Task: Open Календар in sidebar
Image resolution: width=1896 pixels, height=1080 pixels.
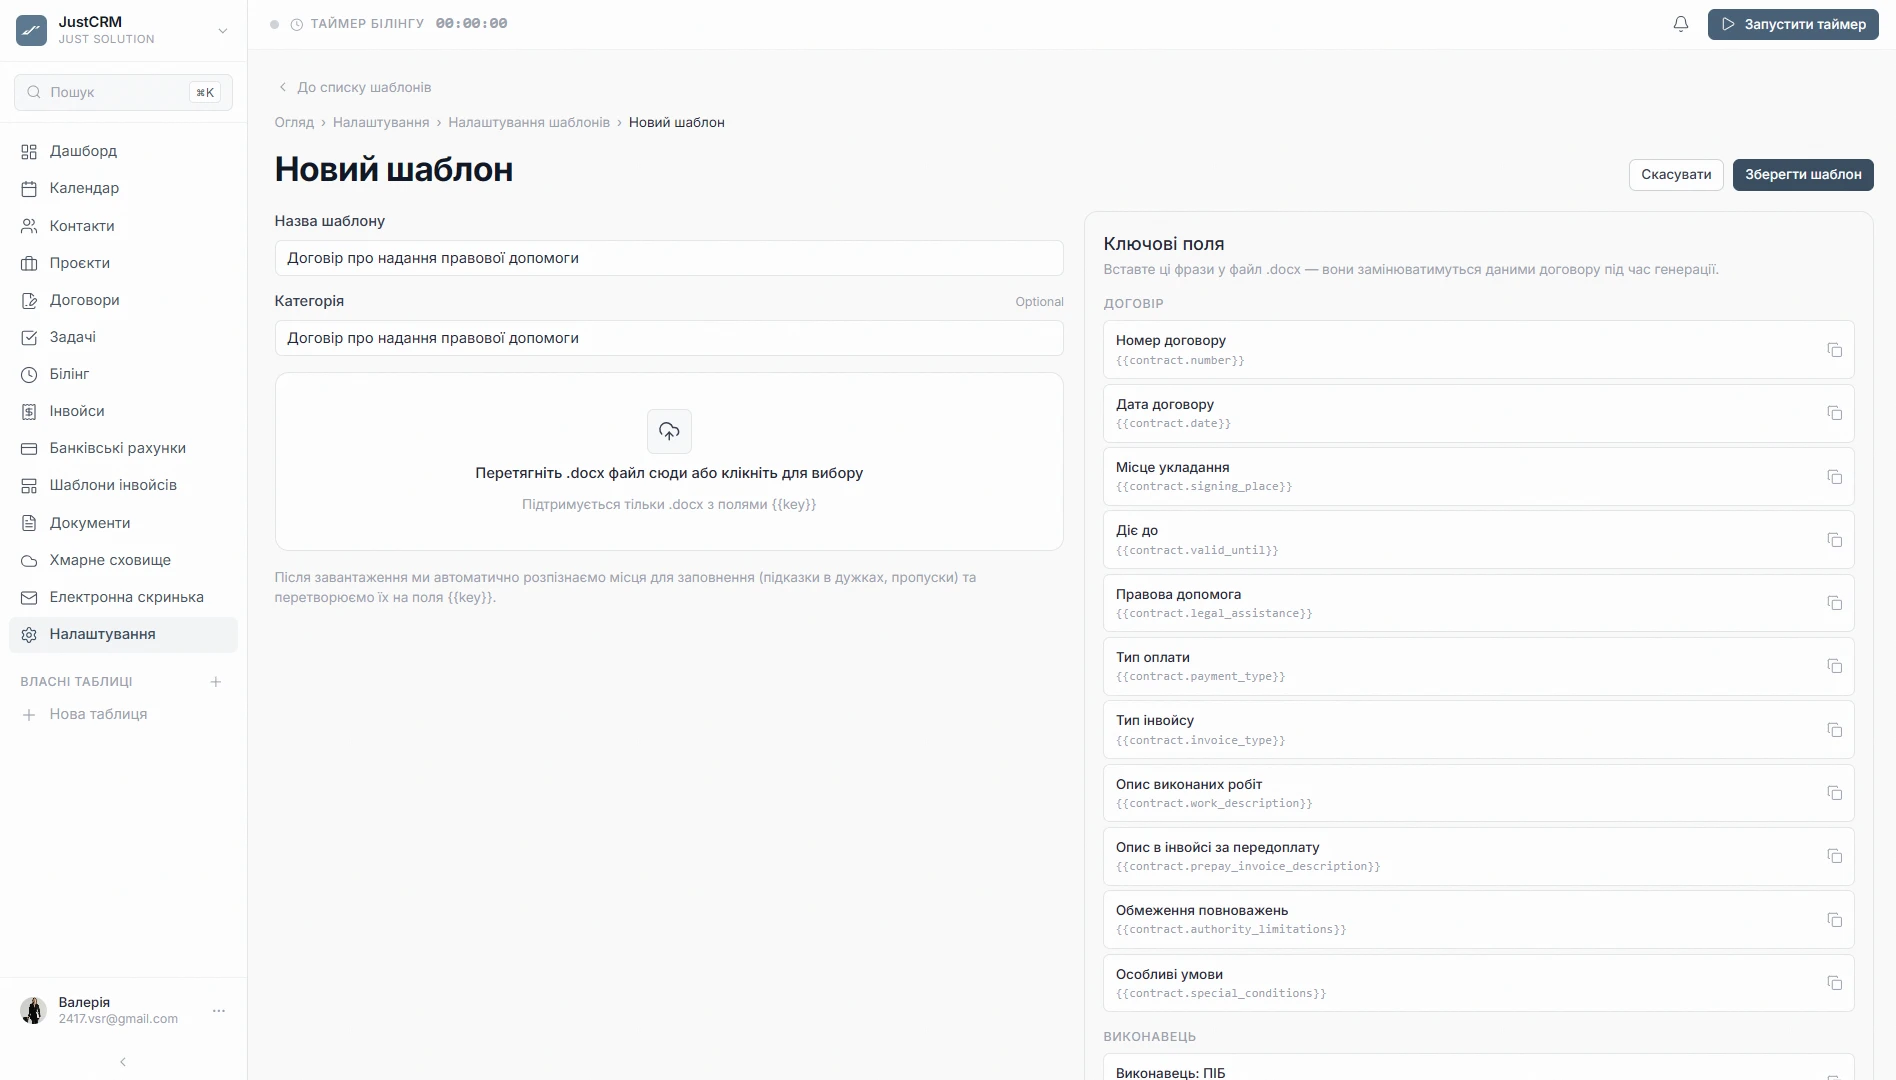Action: click(123, 188)
